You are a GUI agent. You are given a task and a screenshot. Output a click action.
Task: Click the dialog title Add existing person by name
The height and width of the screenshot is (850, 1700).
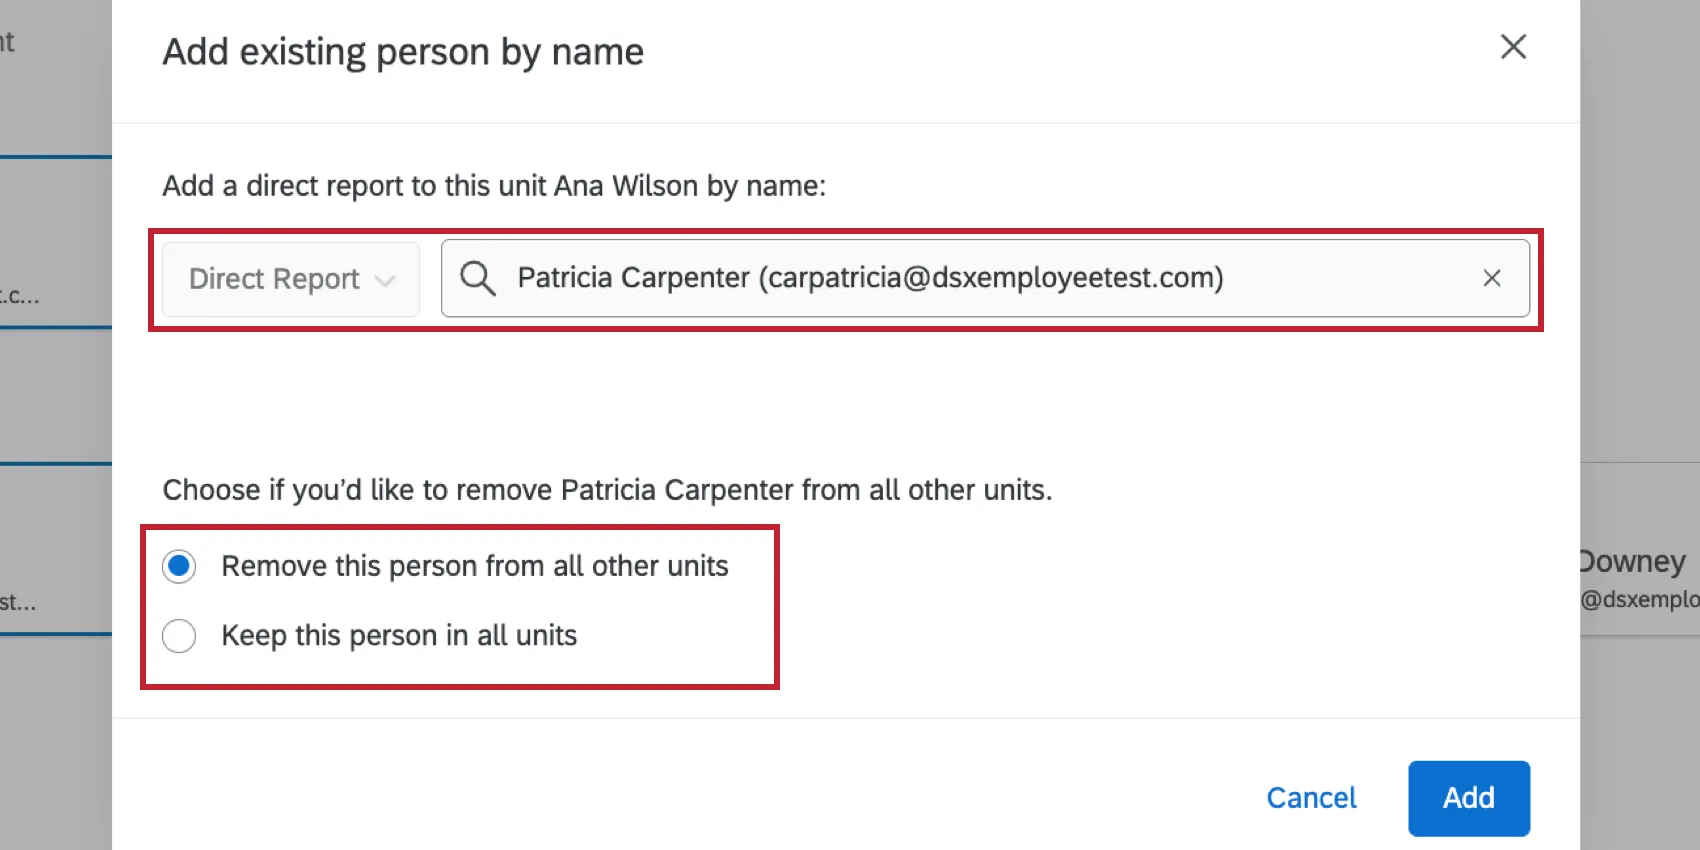[403, 51]
